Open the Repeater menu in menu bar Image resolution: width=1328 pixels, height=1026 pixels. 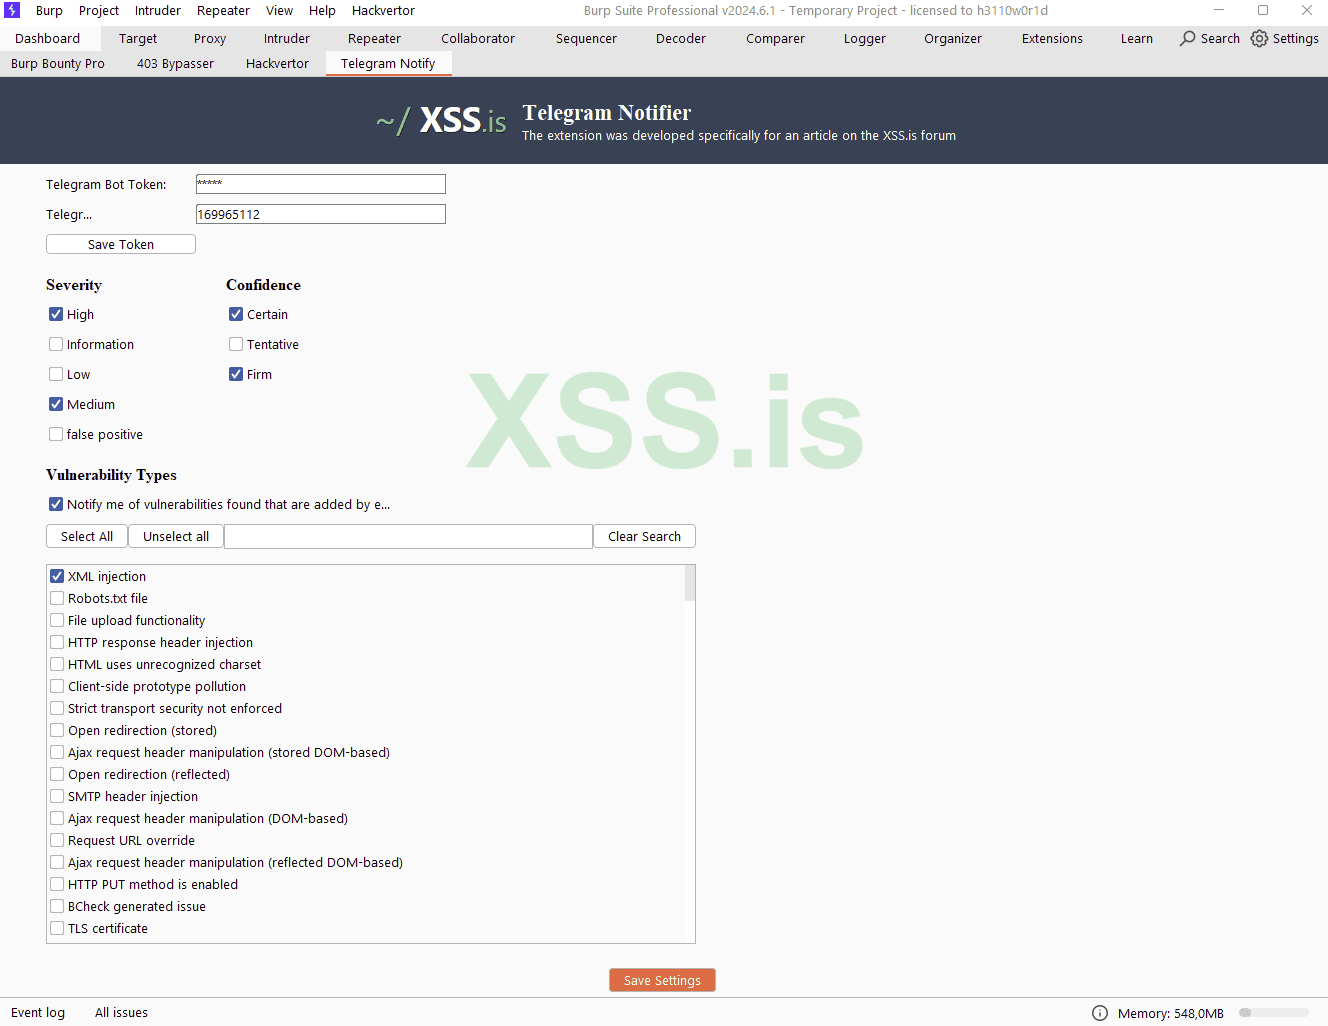tap(223, 10)
